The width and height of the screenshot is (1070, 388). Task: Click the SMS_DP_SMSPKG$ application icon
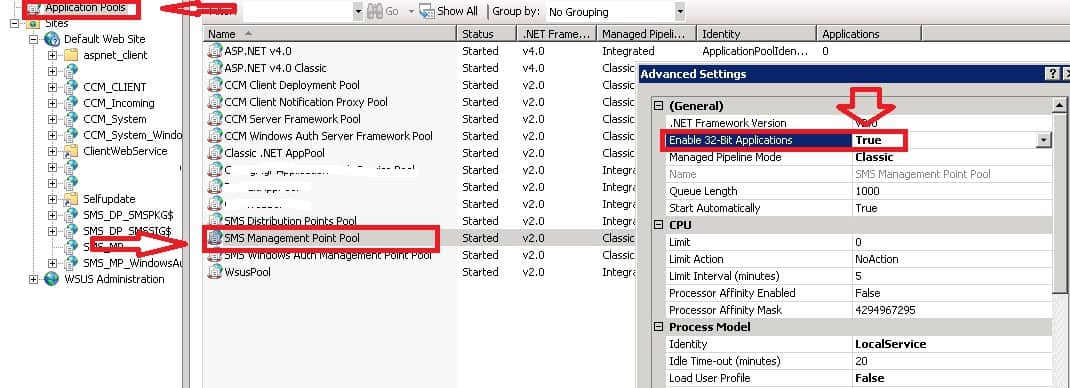pos(70,215)
